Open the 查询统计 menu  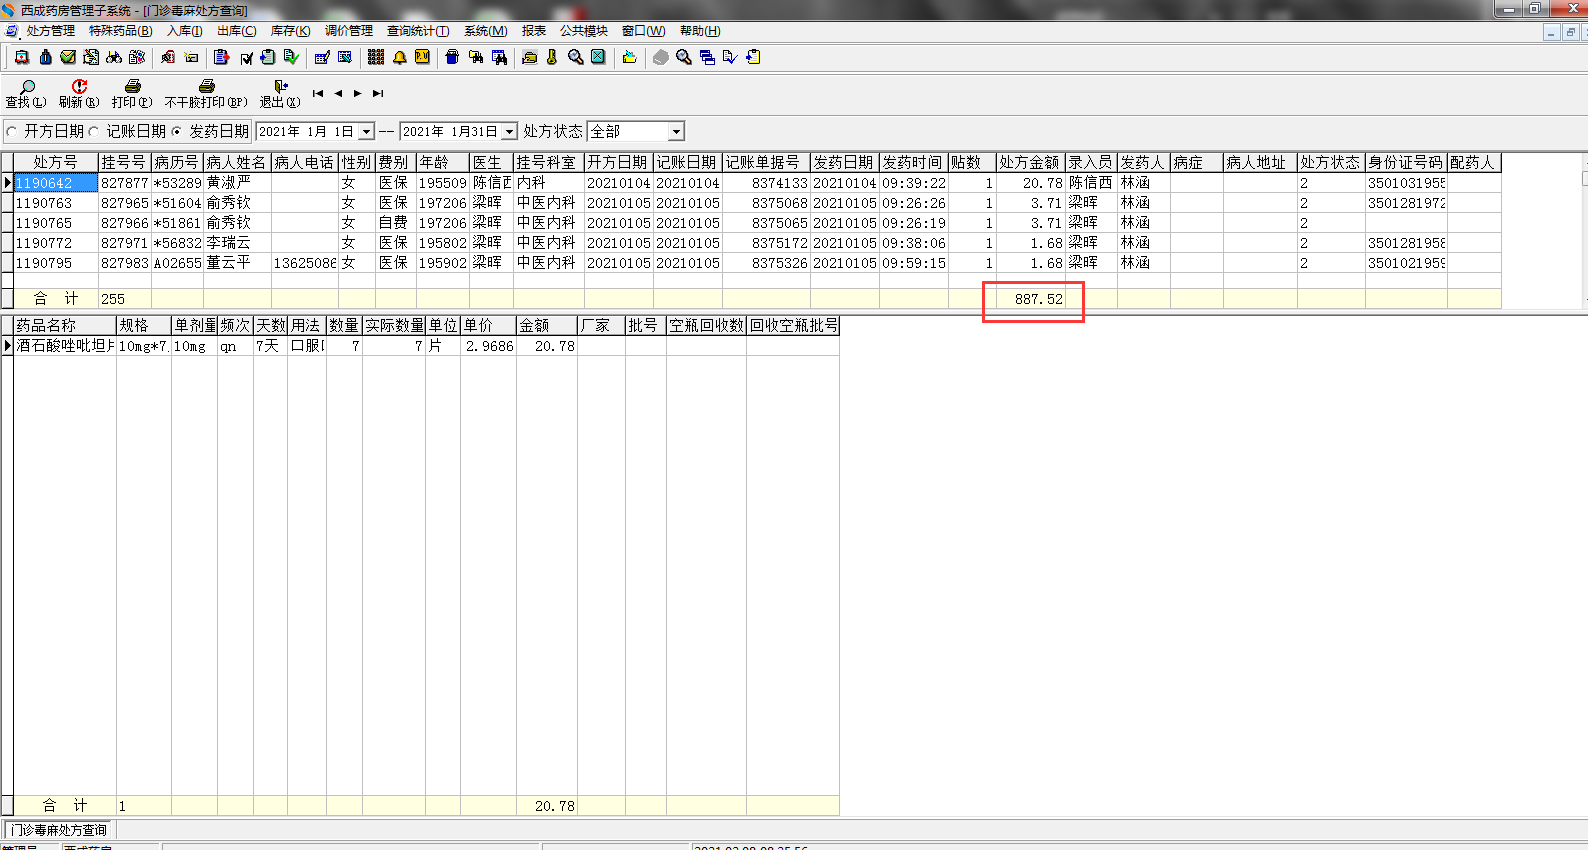[x=417, y=31]
